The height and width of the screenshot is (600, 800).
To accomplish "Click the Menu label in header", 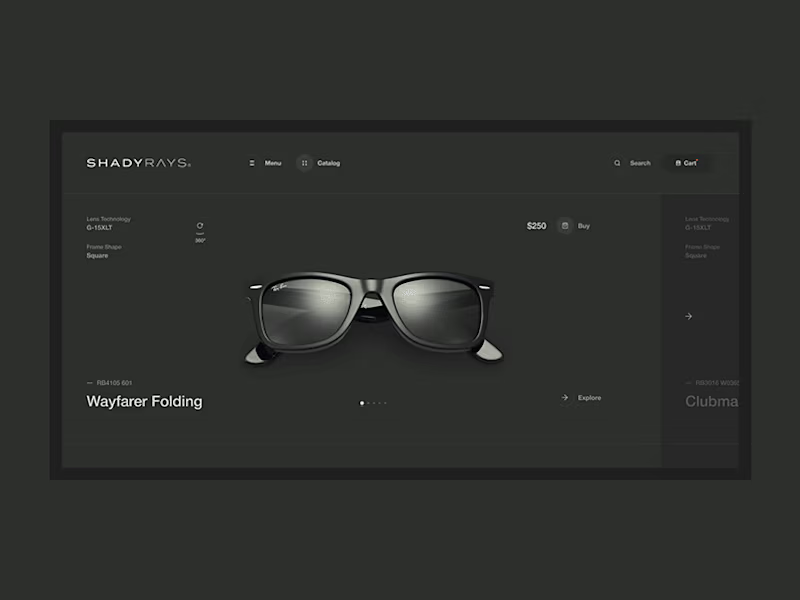I will click(x=273, y=163).
